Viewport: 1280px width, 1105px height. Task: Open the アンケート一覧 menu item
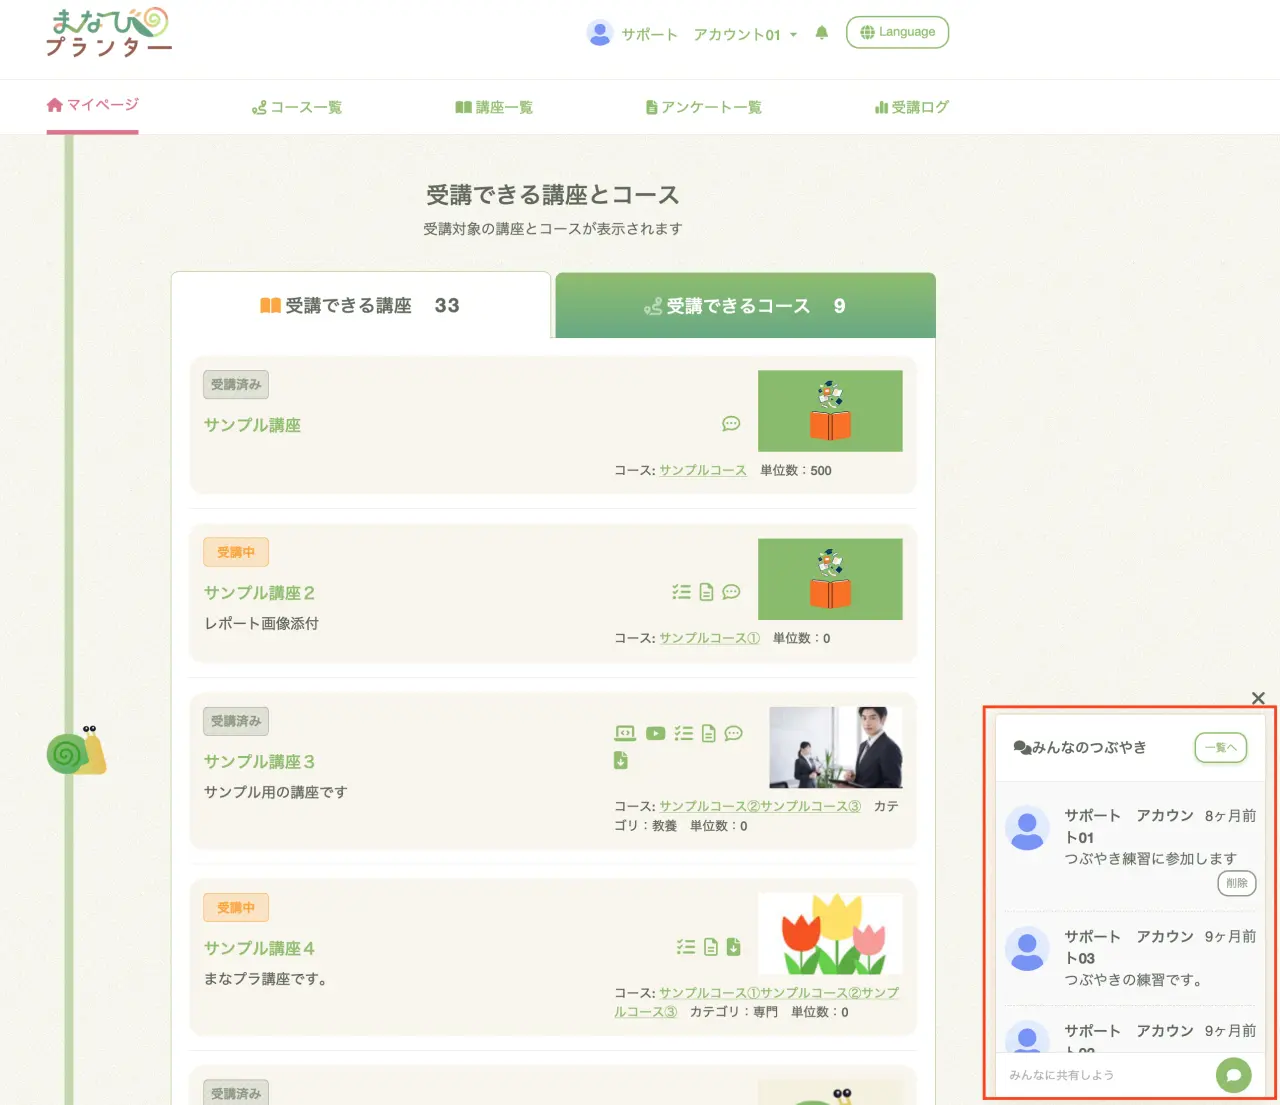click(x=703, y=107)
